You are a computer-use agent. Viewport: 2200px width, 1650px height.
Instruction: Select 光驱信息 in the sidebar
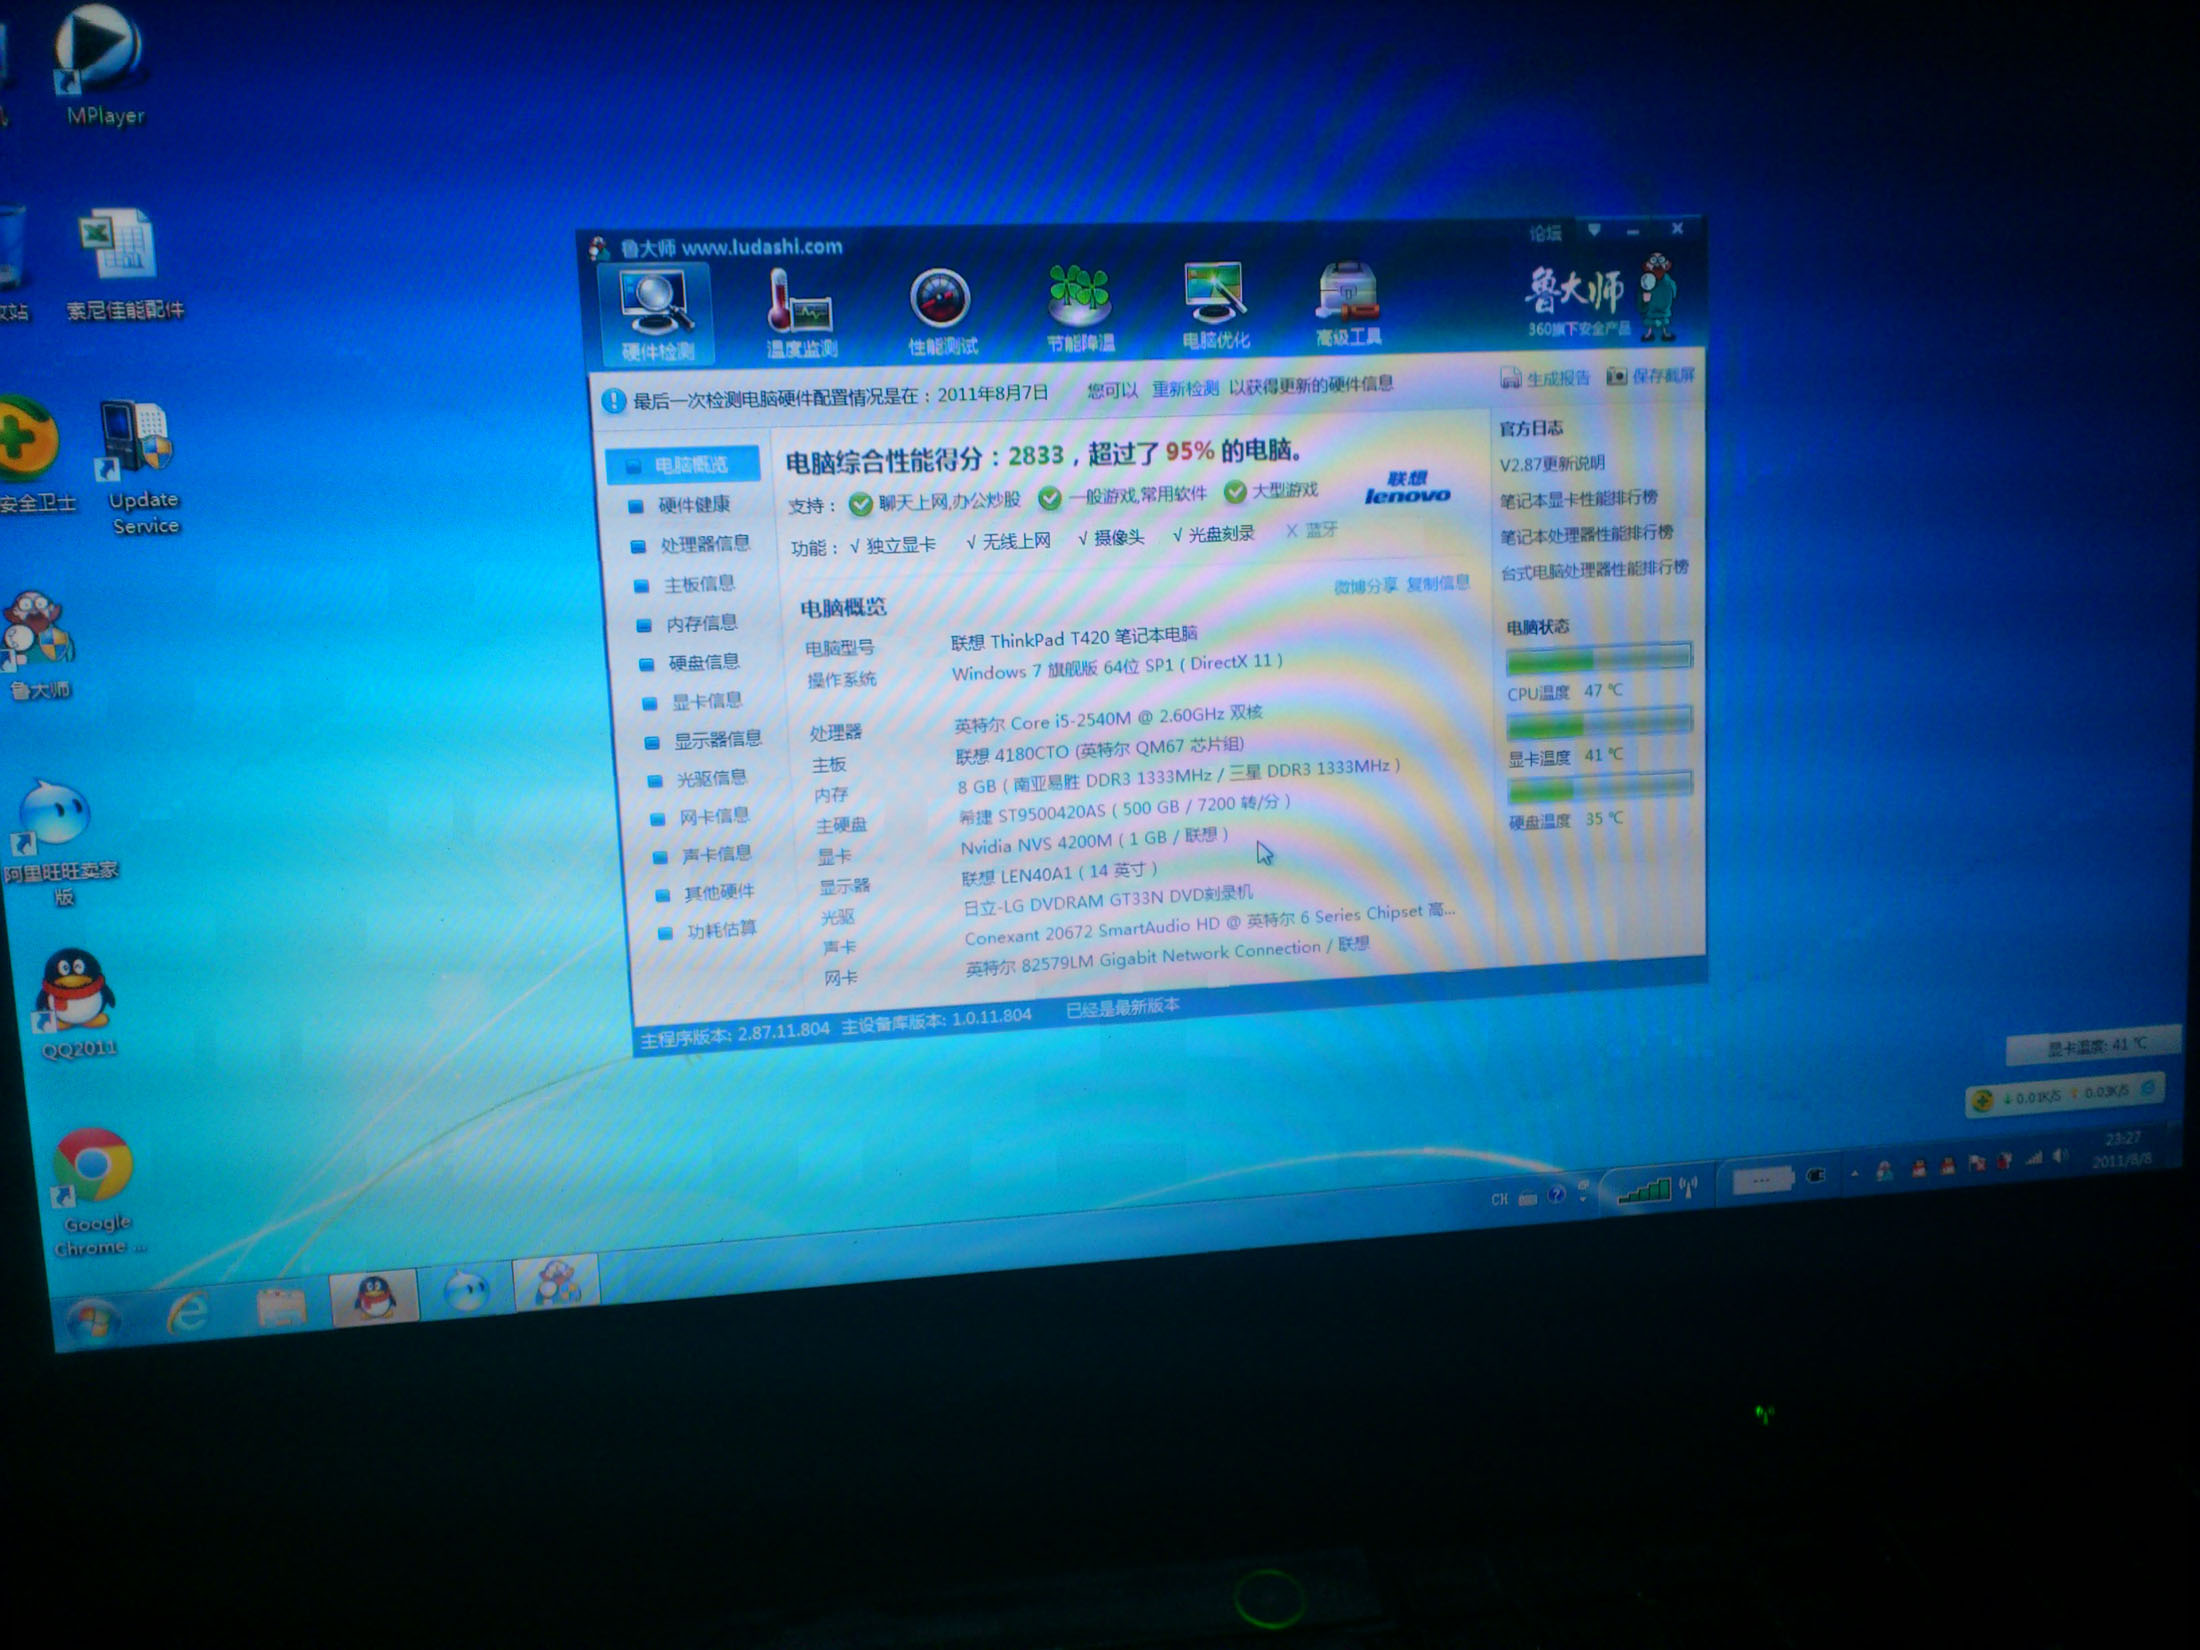pyautogui.click(x=698, y=778)
